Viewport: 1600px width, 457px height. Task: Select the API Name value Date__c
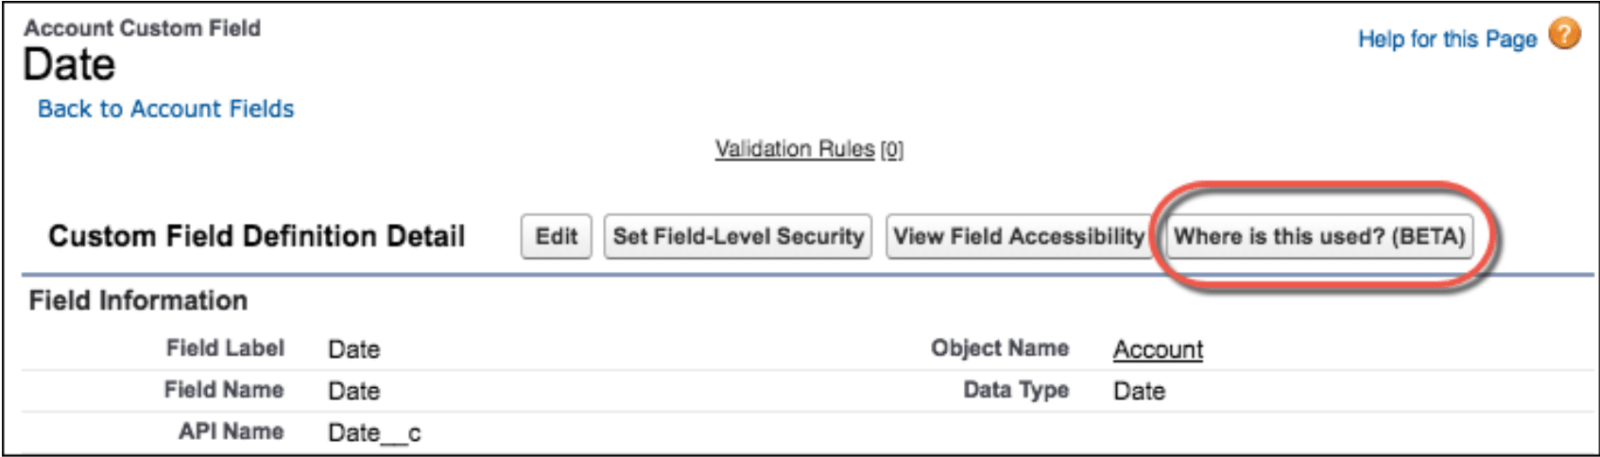(374, 433)
